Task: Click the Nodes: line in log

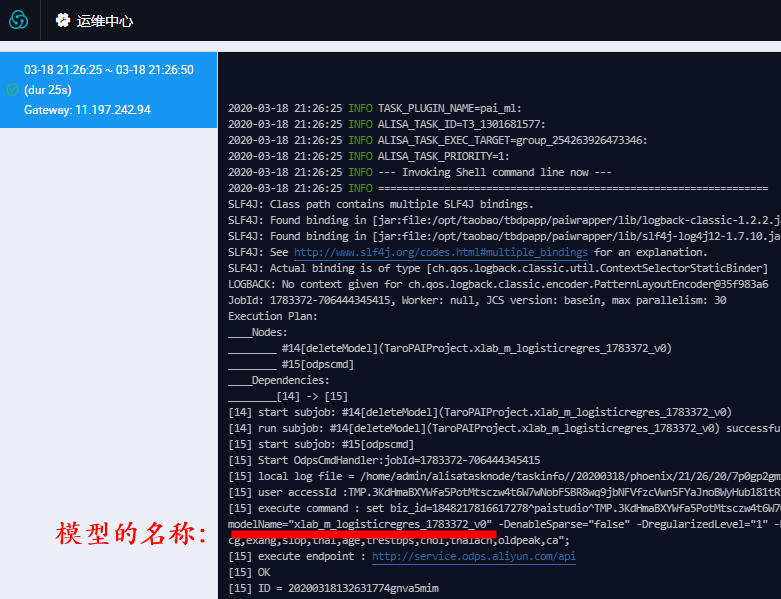Action: (258, 332)
